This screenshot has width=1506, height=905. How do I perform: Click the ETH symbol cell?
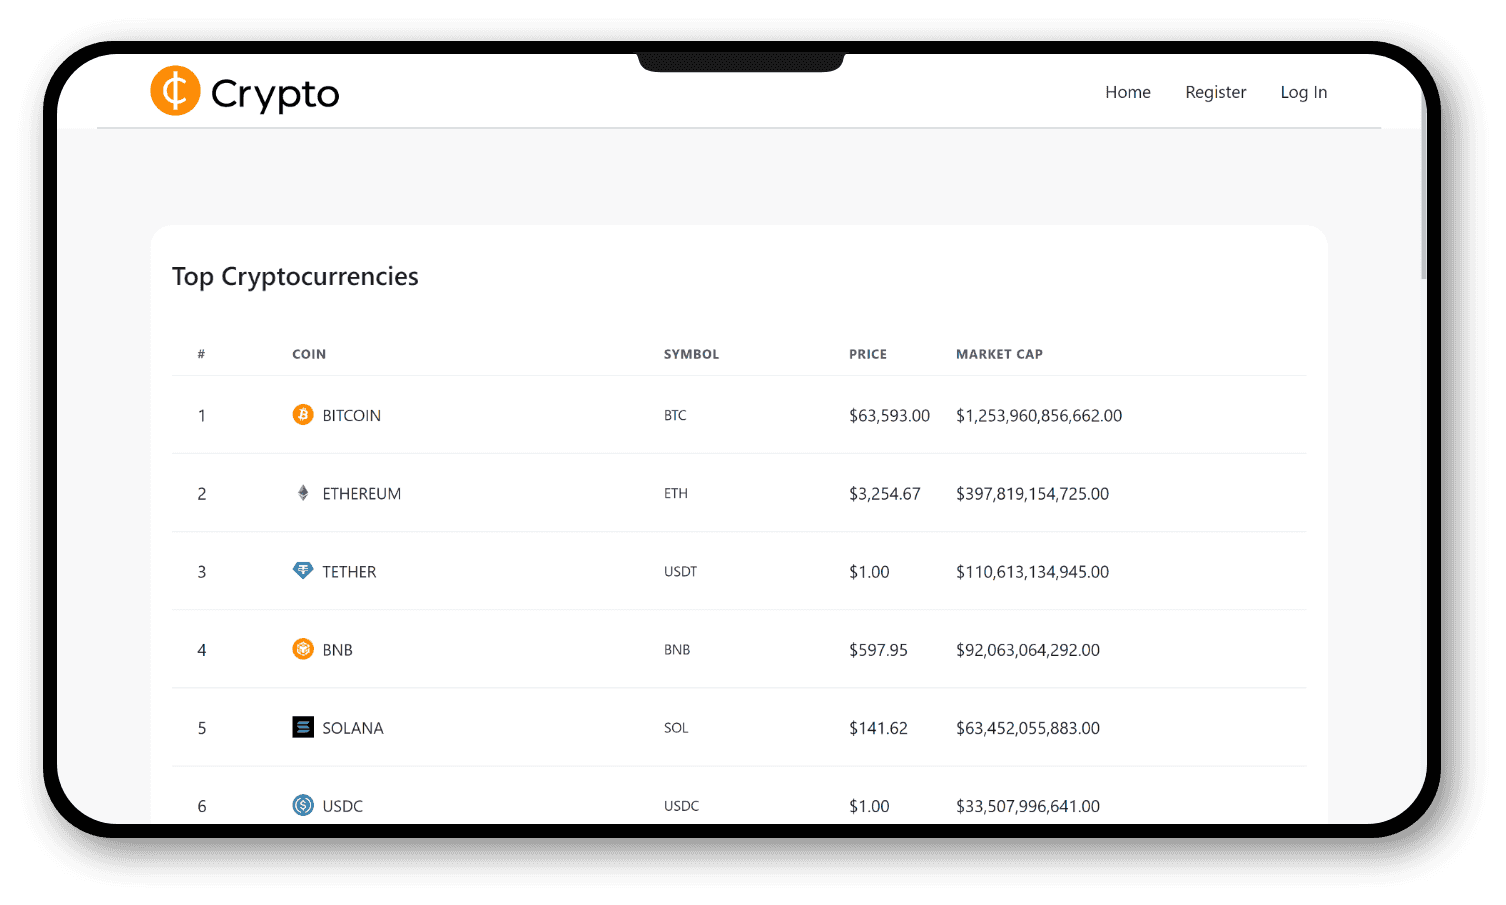676,493
